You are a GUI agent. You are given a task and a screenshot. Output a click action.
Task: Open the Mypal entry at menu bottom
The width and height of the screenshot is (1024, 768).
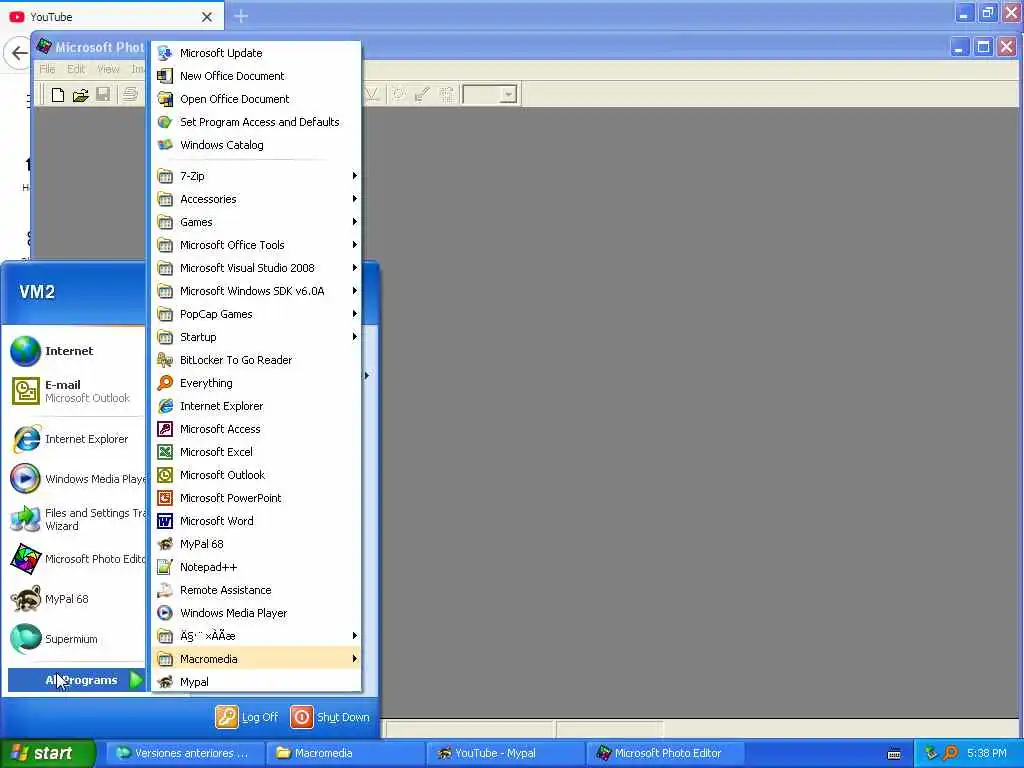pos(256,682)
